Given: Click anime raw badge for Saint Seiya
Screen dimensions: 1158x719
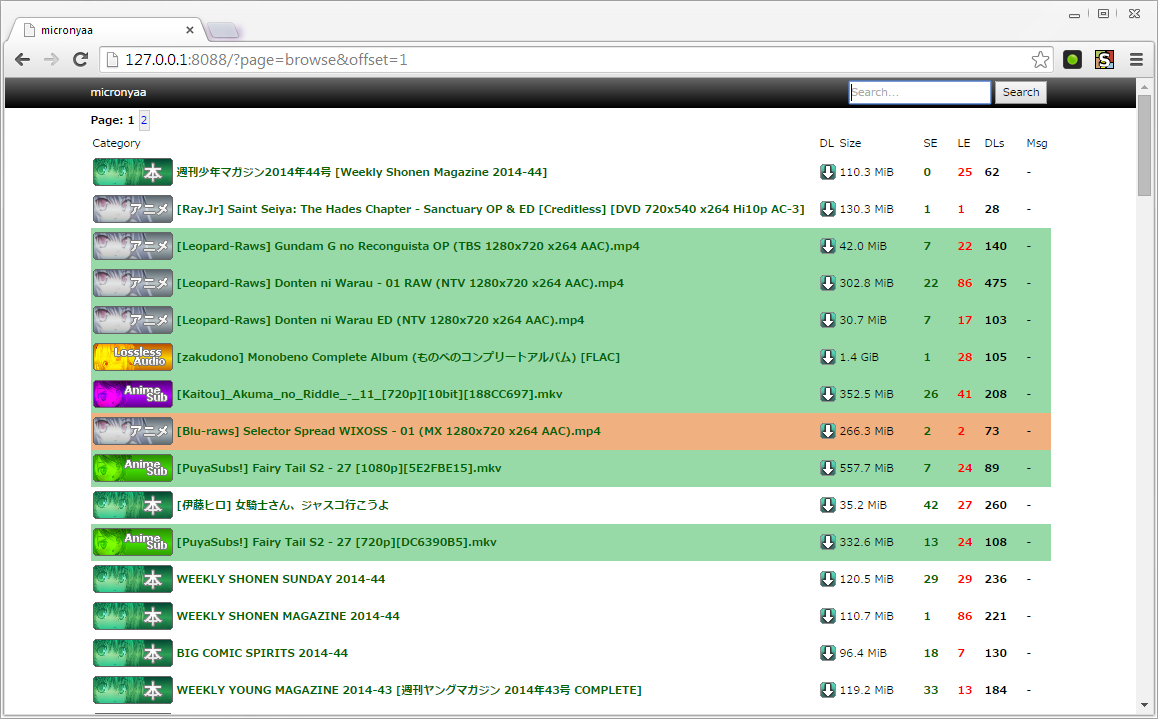Looking at the screenshot, I should (x=133, y=209).
